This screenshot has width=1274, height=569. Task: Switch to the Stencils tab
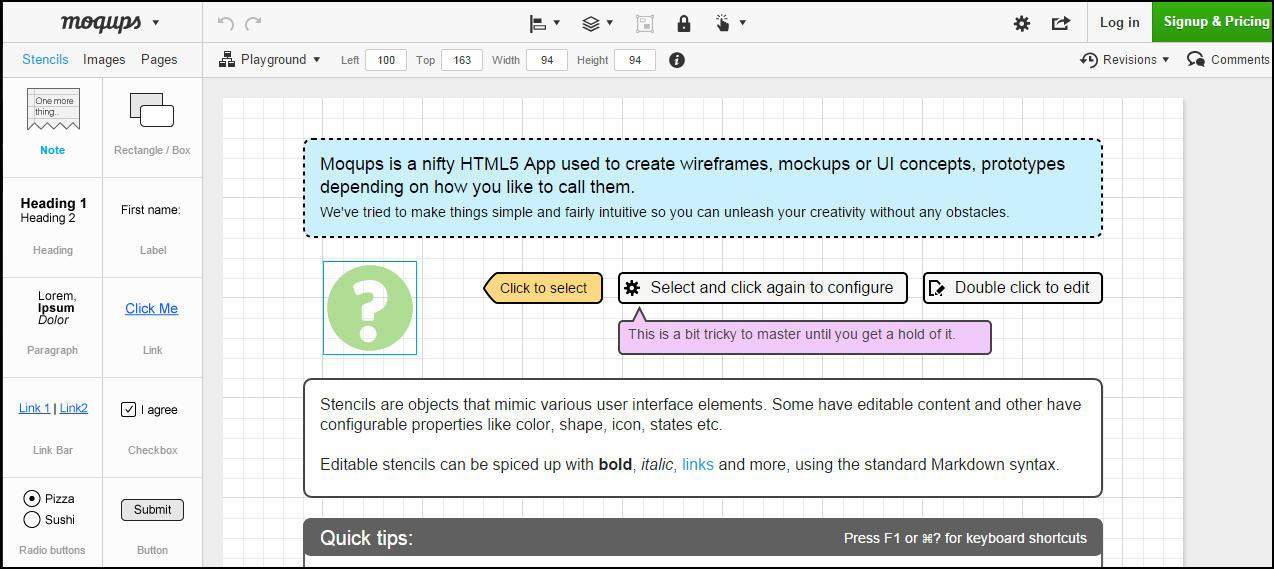45,60
